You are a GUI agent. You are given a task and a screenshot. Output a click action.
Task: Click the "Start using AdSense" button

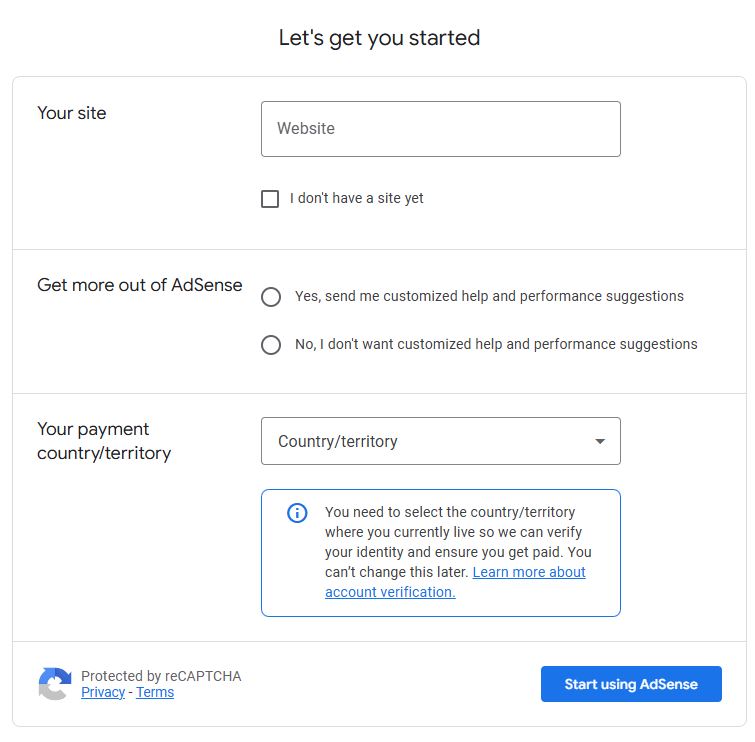[631, 684]
